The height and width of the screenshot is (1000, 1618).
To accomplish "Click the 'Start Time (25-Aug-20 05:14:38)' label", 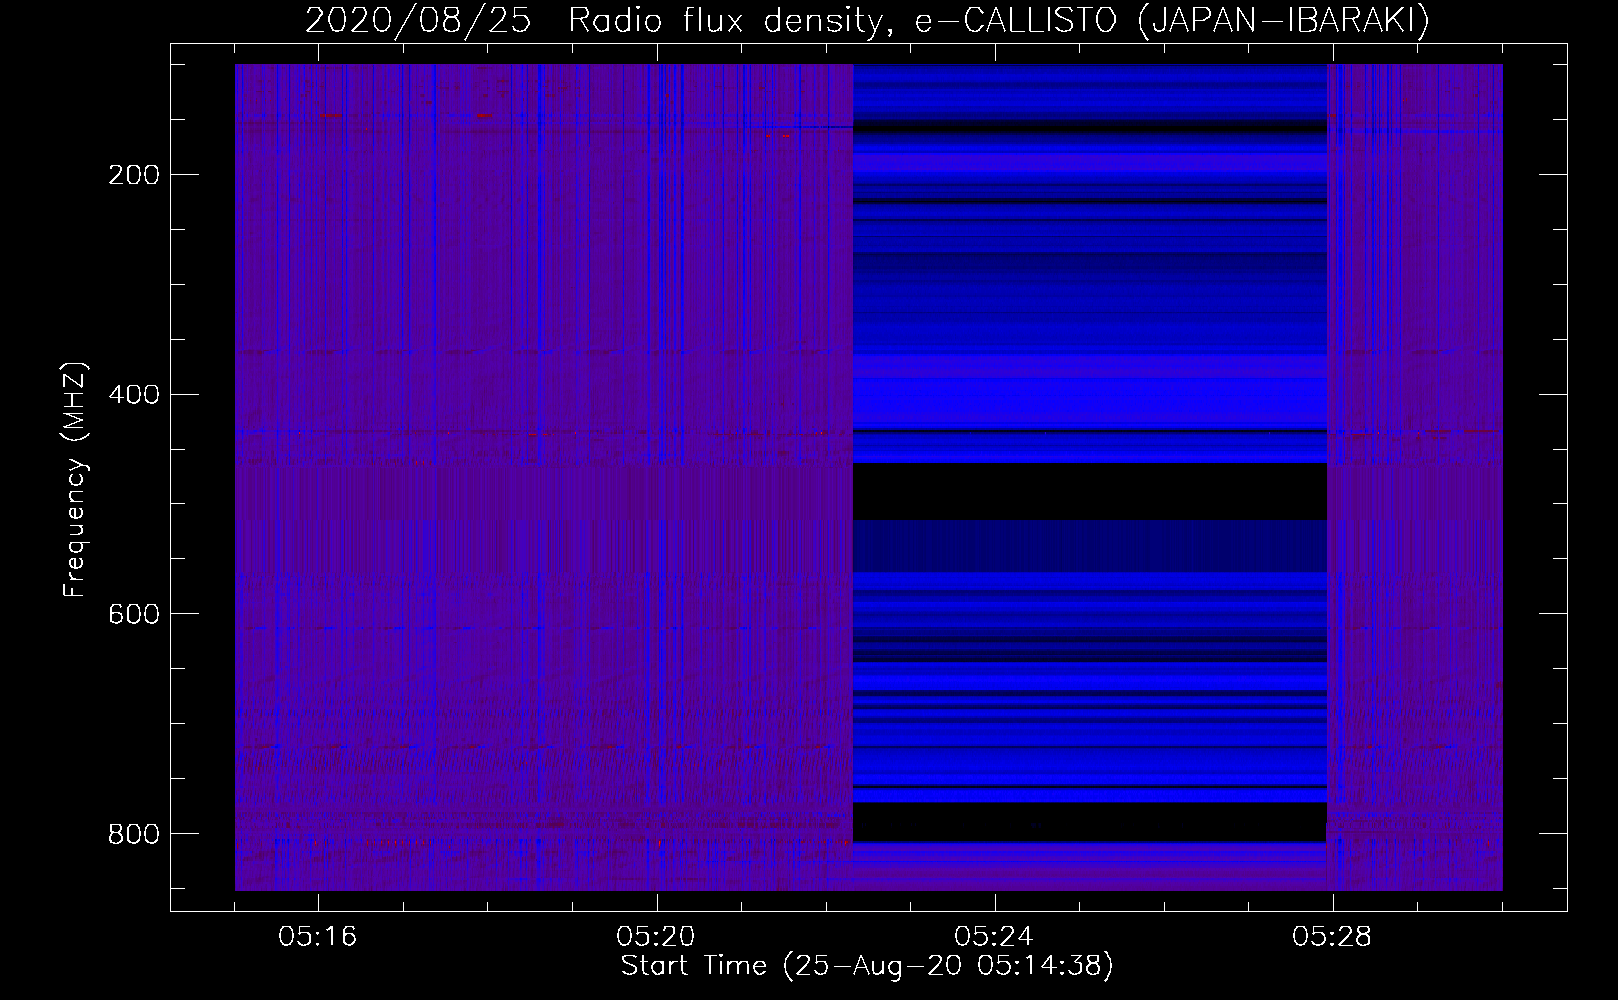I will click(867, 966).
